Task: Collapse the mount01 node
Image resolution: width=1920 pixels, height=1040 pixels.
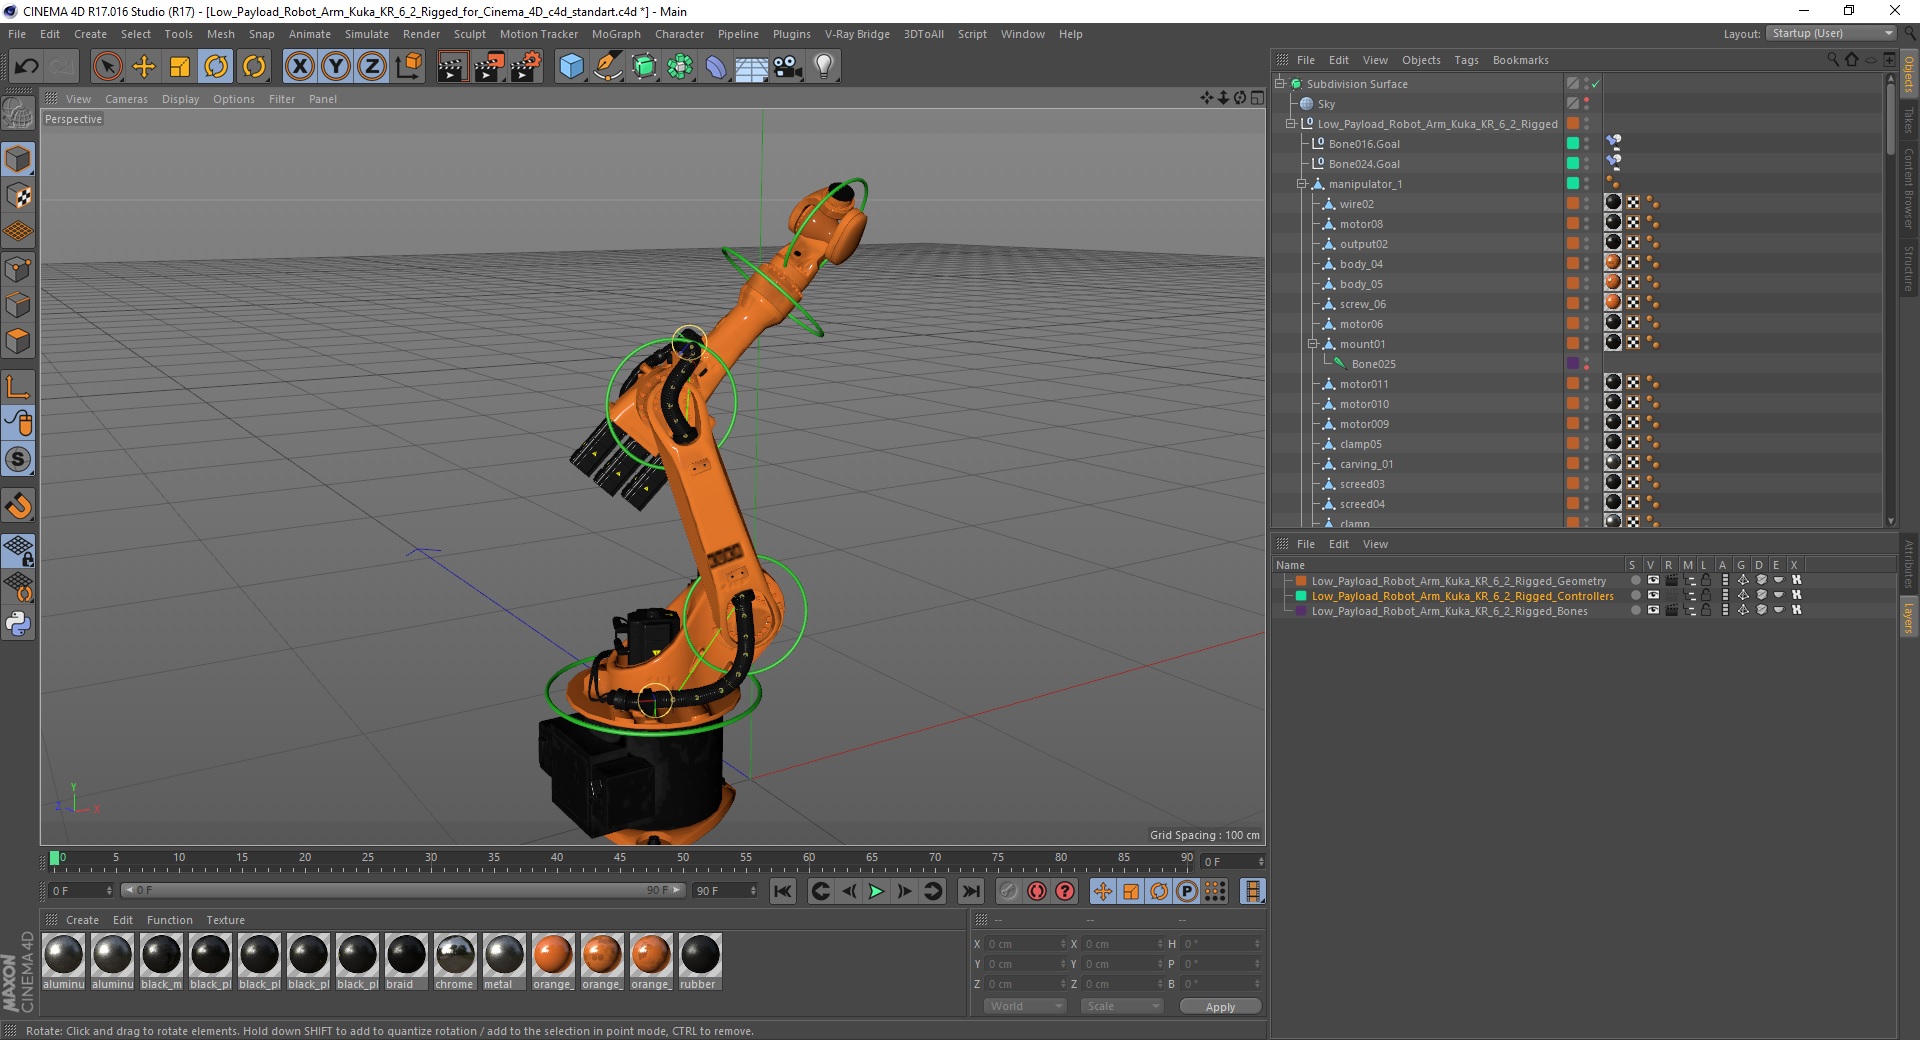Action: (x=1313, y=344)
